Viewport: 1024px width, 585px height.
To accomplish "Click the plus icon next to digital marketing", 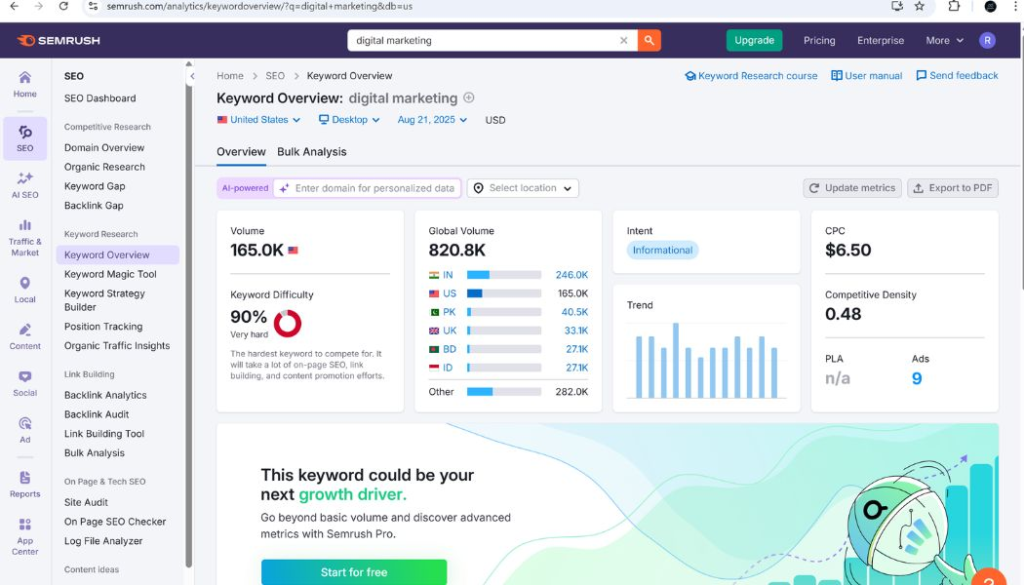I will (469, 98).
